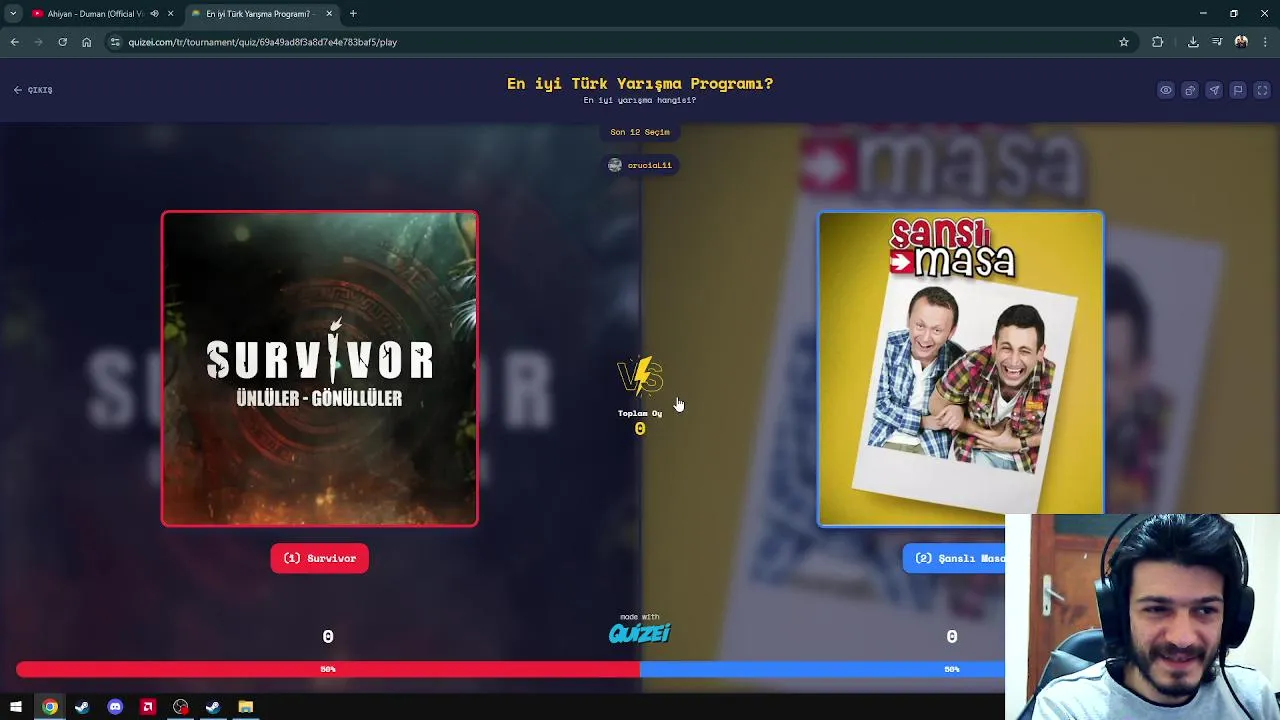Click the Chrome taskbar icon
Image resolution: width=1280 pixels, height=720 pixels.
pos(49,707)
